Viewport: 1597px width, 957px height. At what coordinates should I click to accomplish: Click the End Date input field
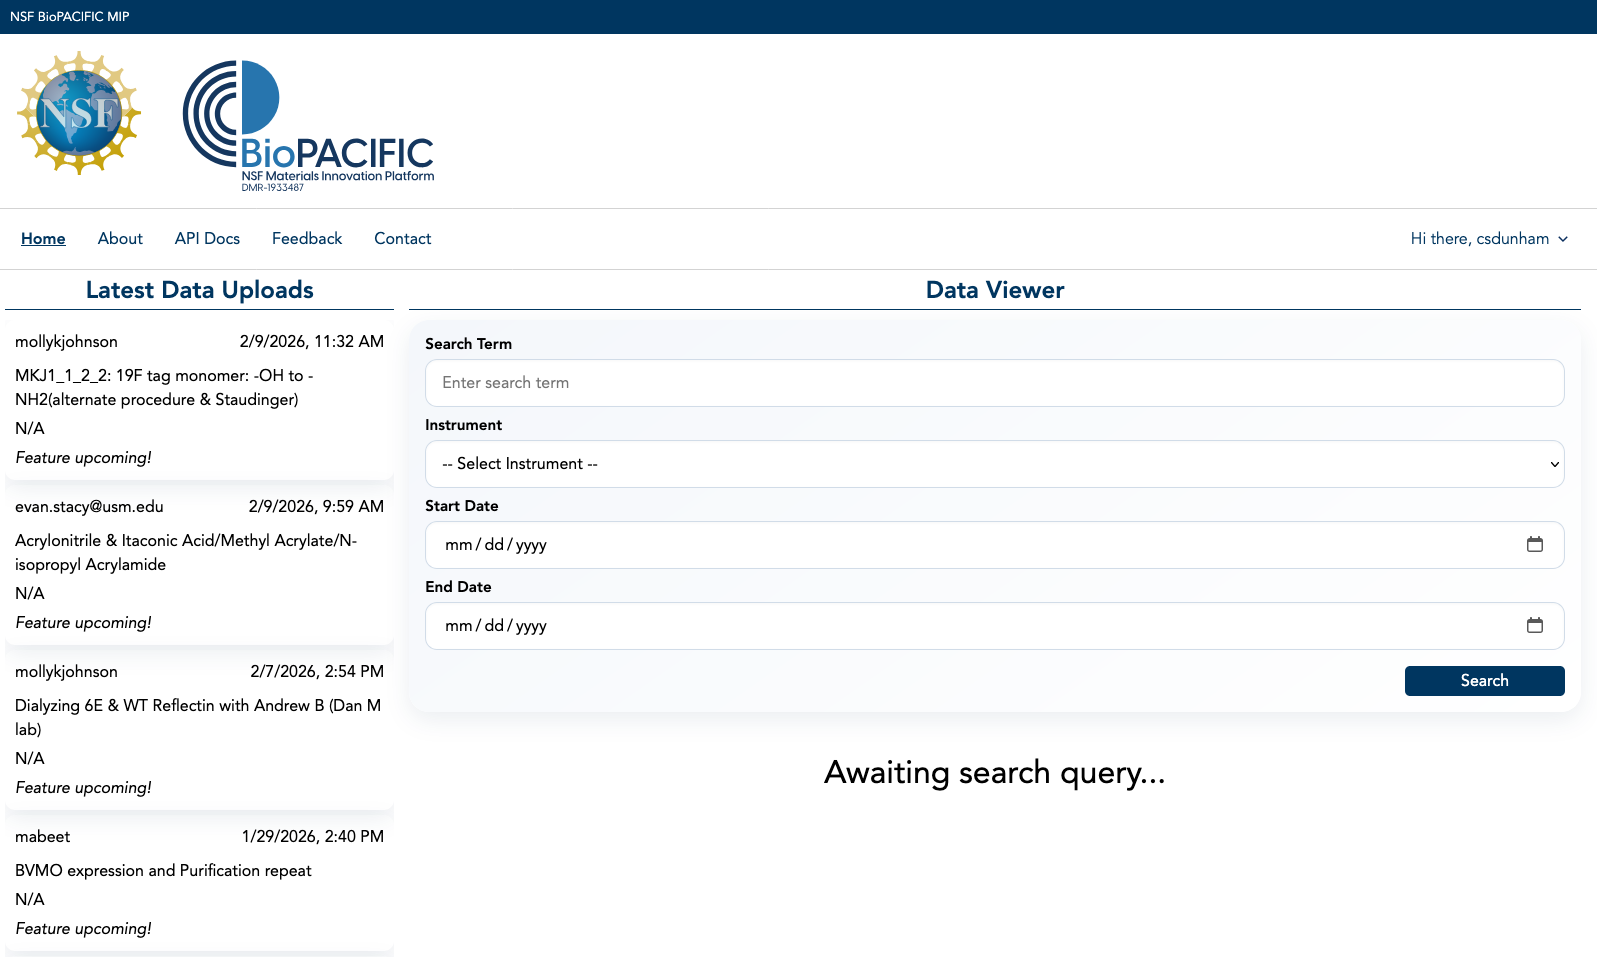(980, 626)
